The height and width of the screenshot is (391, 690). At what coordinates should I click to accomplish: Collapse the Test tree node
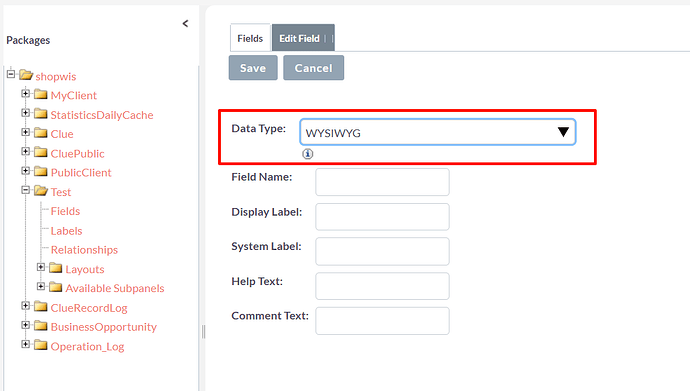click(26, 190)
